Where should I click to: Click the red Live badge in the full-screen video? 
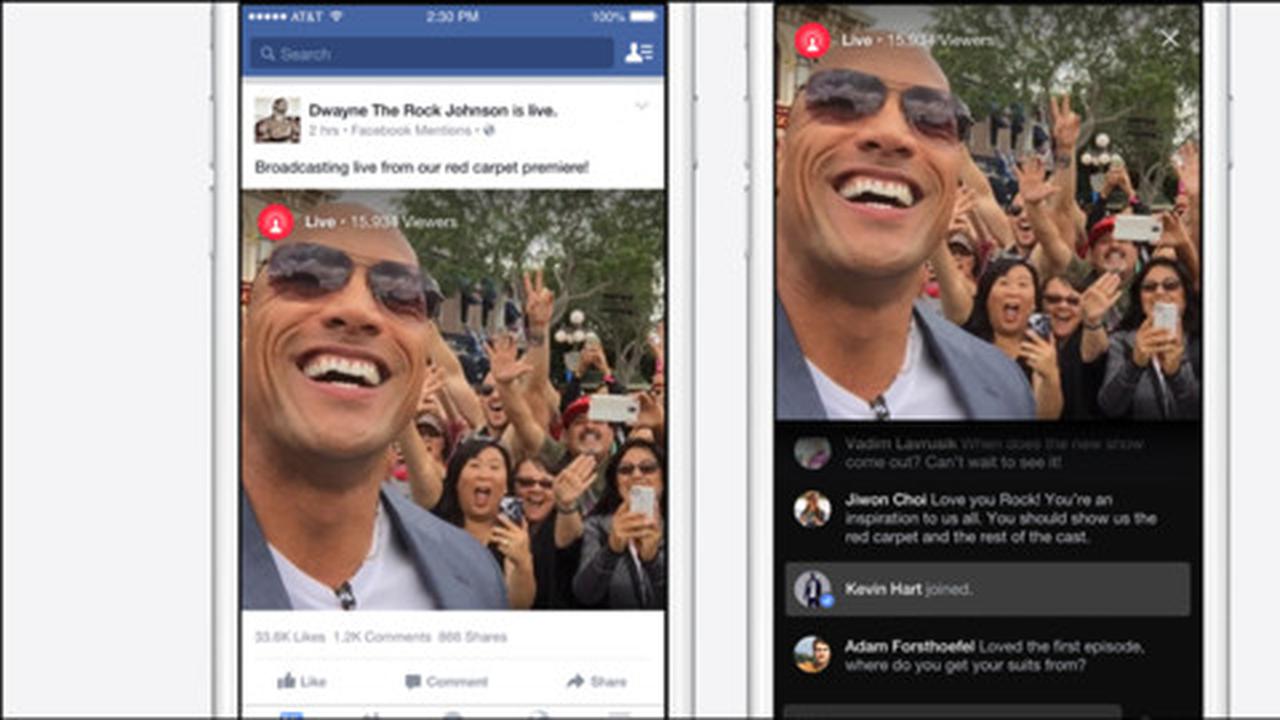(813, 40)
